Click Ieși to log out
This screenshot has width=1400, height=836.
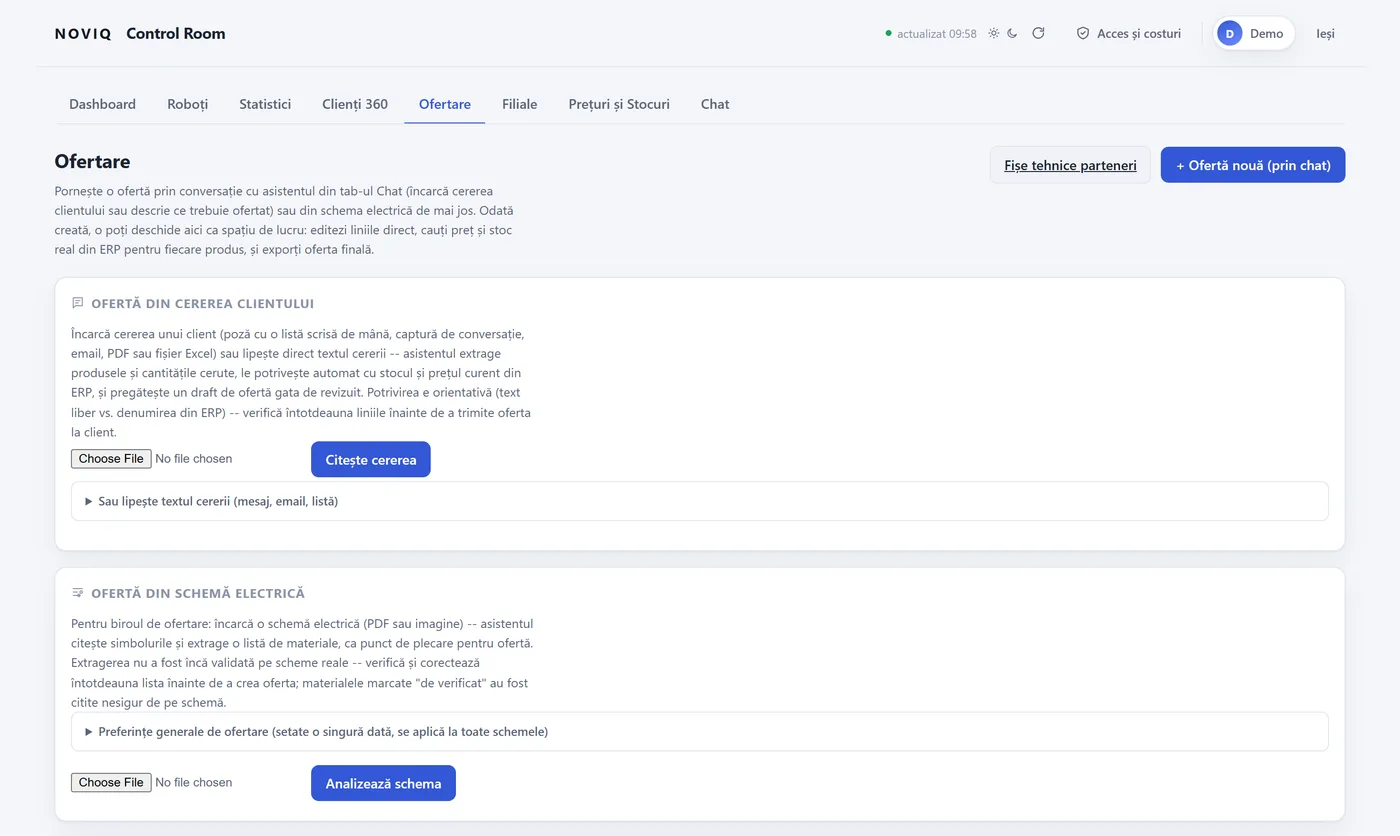[x=1325, y=33]
